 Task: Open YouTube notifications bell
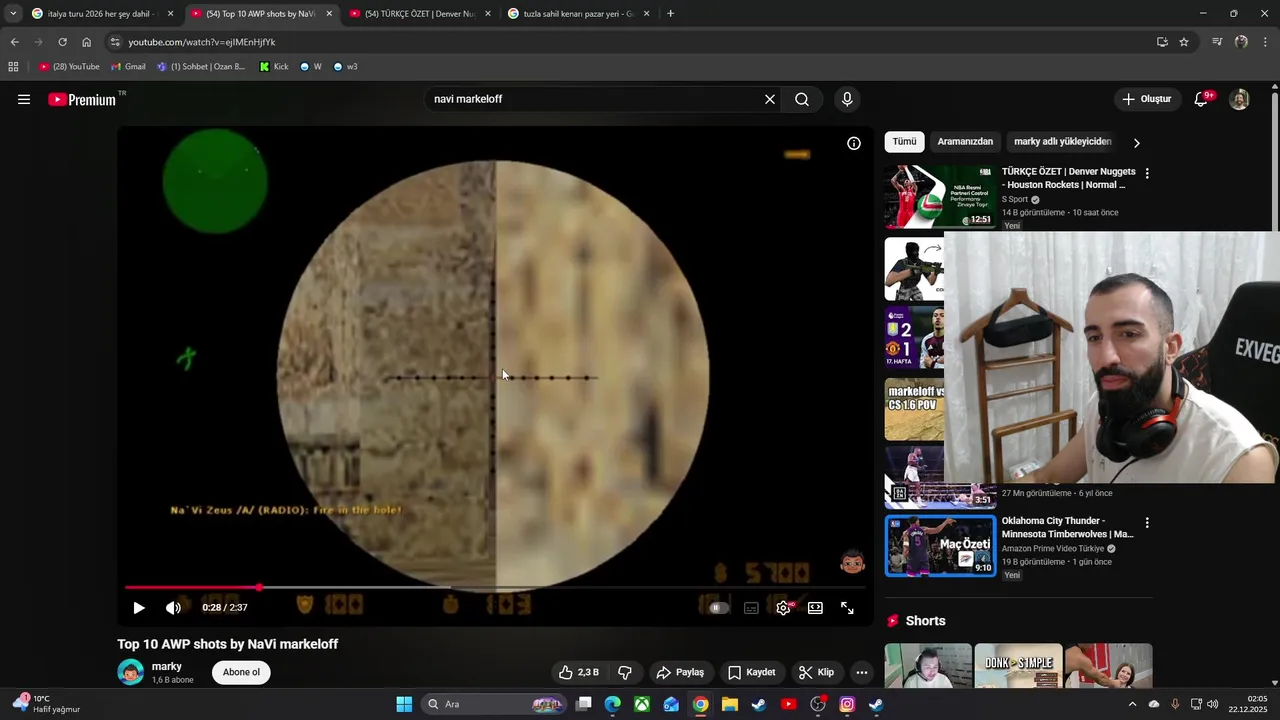1202,99
